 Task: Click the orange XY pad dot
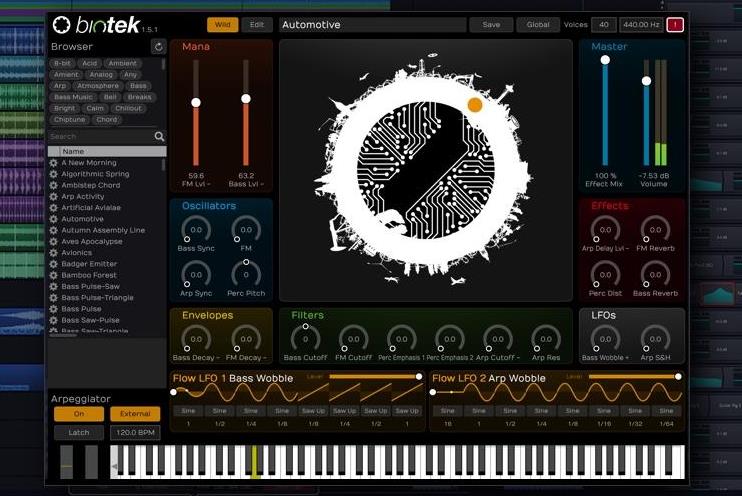475,105
